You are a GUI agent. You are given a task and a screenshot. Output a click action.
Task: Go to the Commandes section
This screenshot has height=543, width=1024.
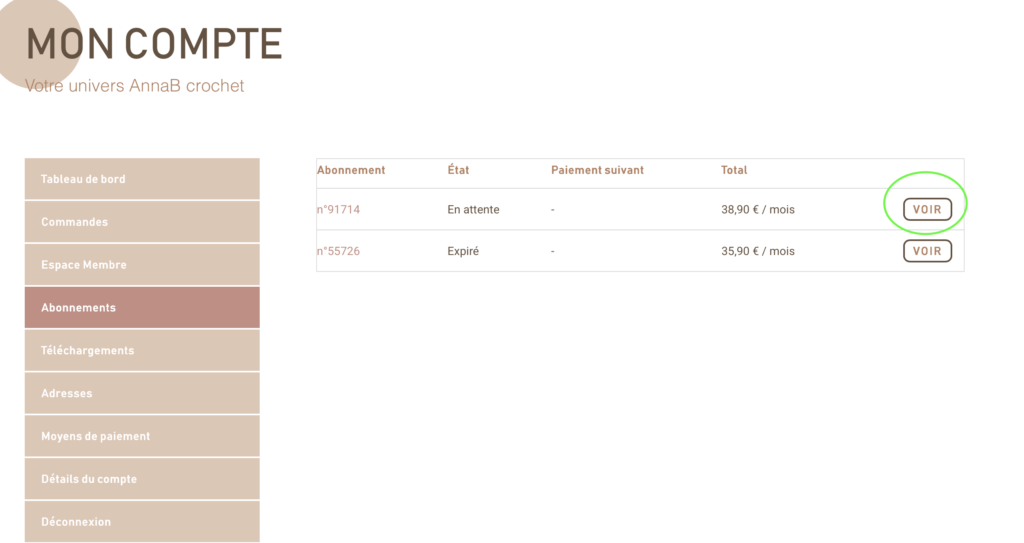(x=142, y=222)
